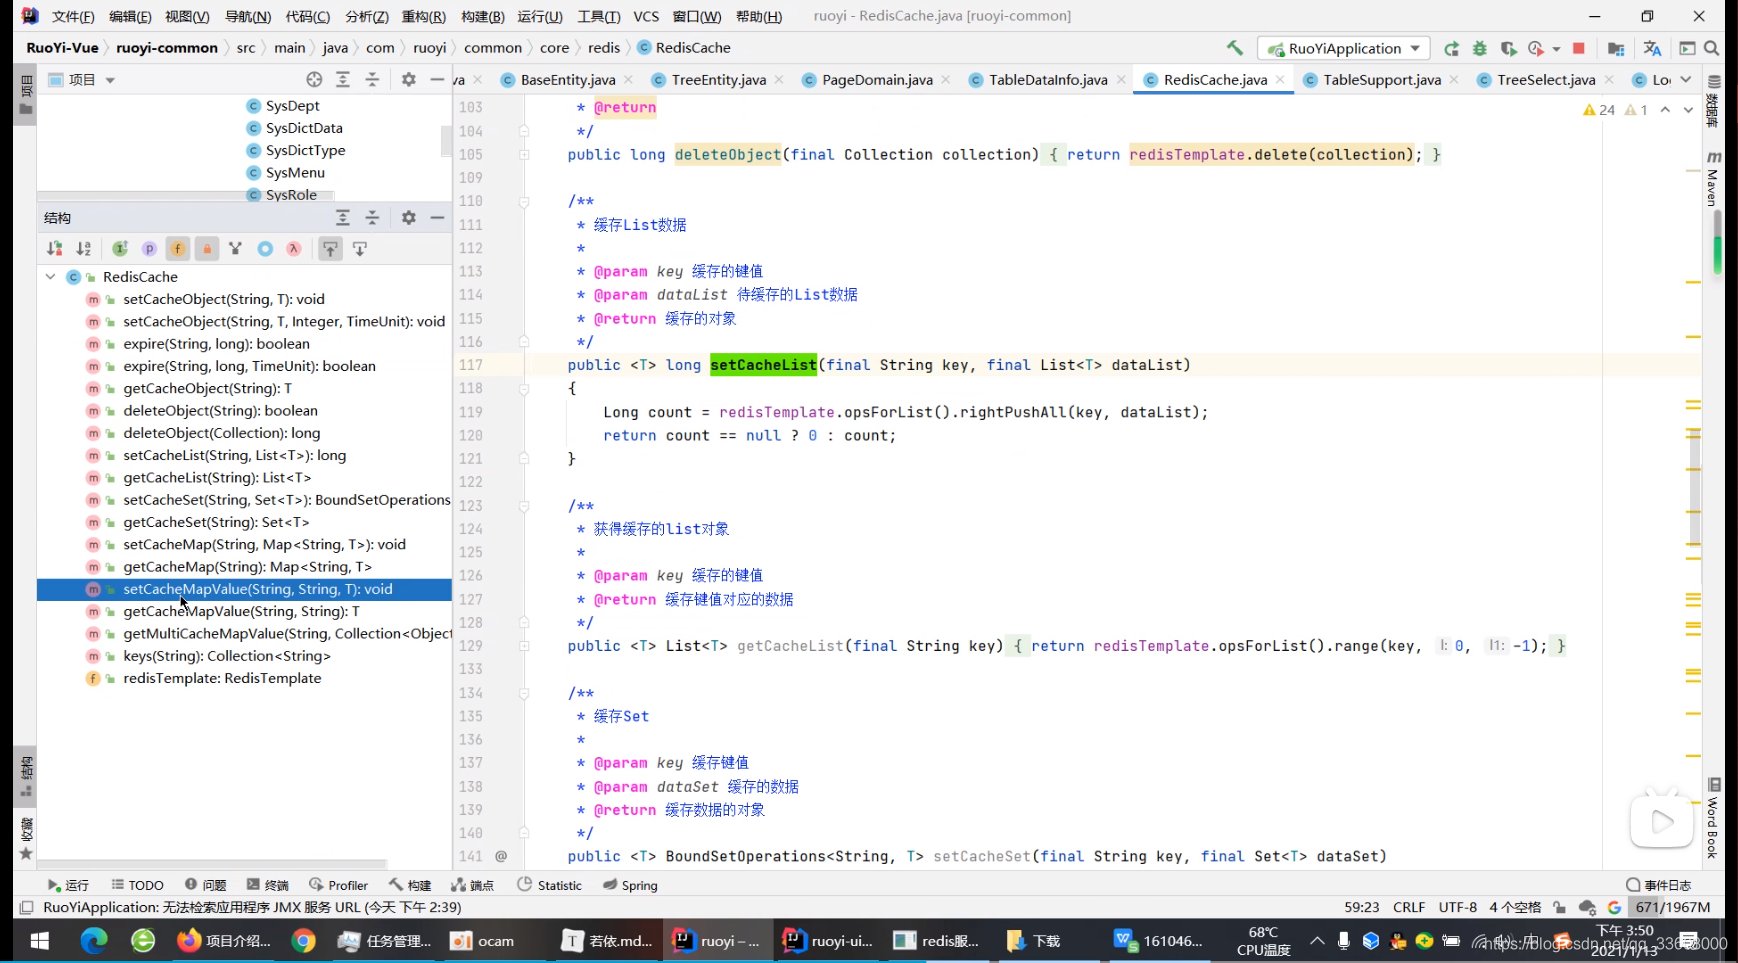Hide the project tool window
The width and height of the screenshot is (1738, 963).
click(x=437, y=79)
